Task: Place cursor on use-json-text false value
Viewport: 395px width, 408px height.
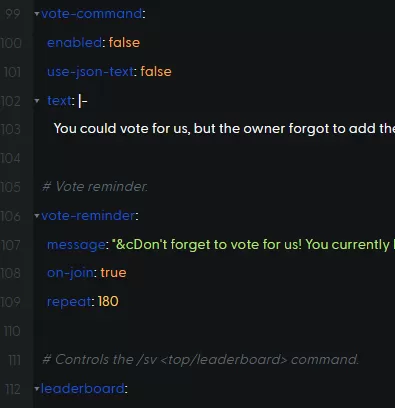Action: (x=156, y=72)
